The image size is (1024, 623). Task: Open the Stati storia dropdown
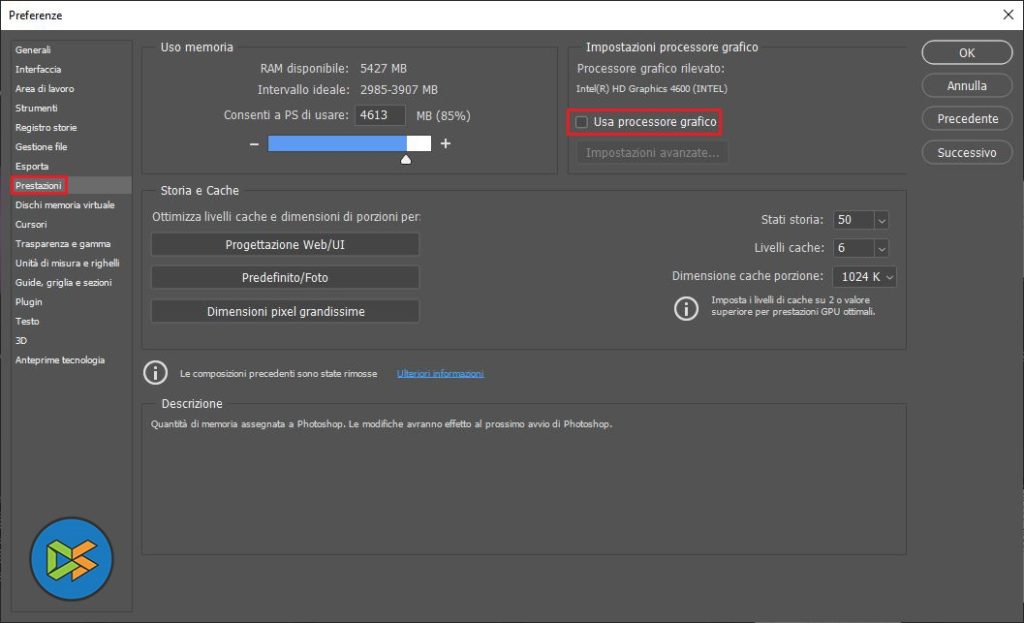point(863,220)
